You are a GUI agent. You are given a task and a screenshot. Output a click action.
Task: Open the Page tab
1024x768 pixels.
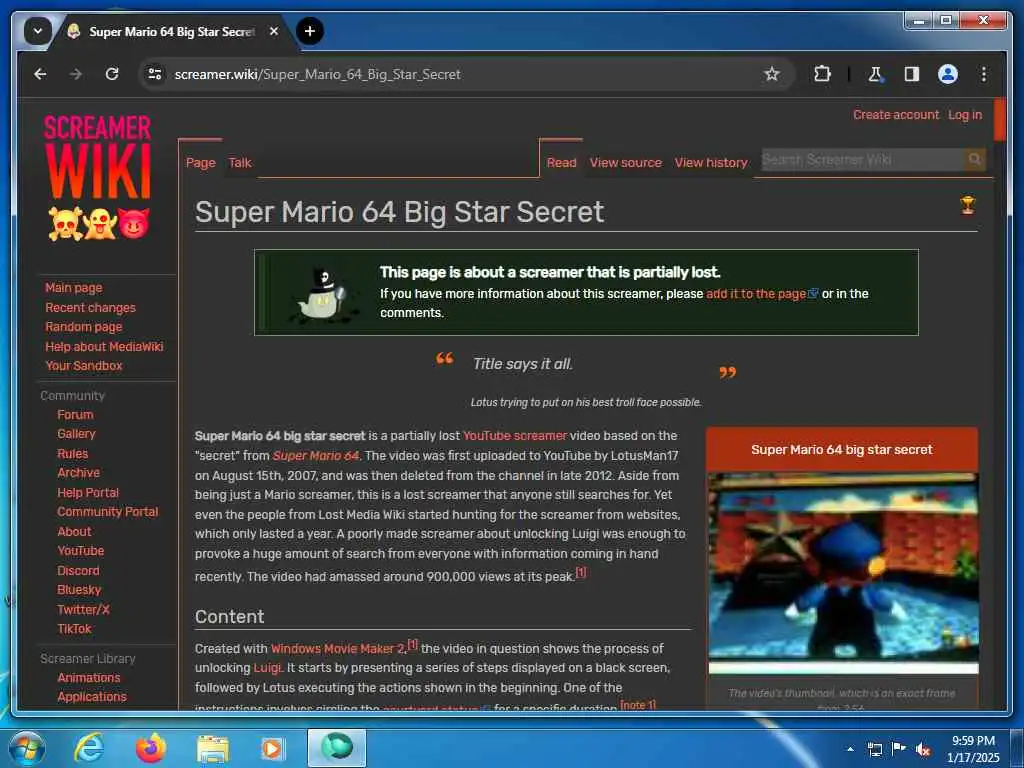pyautogui.click(x=200, y=163)
